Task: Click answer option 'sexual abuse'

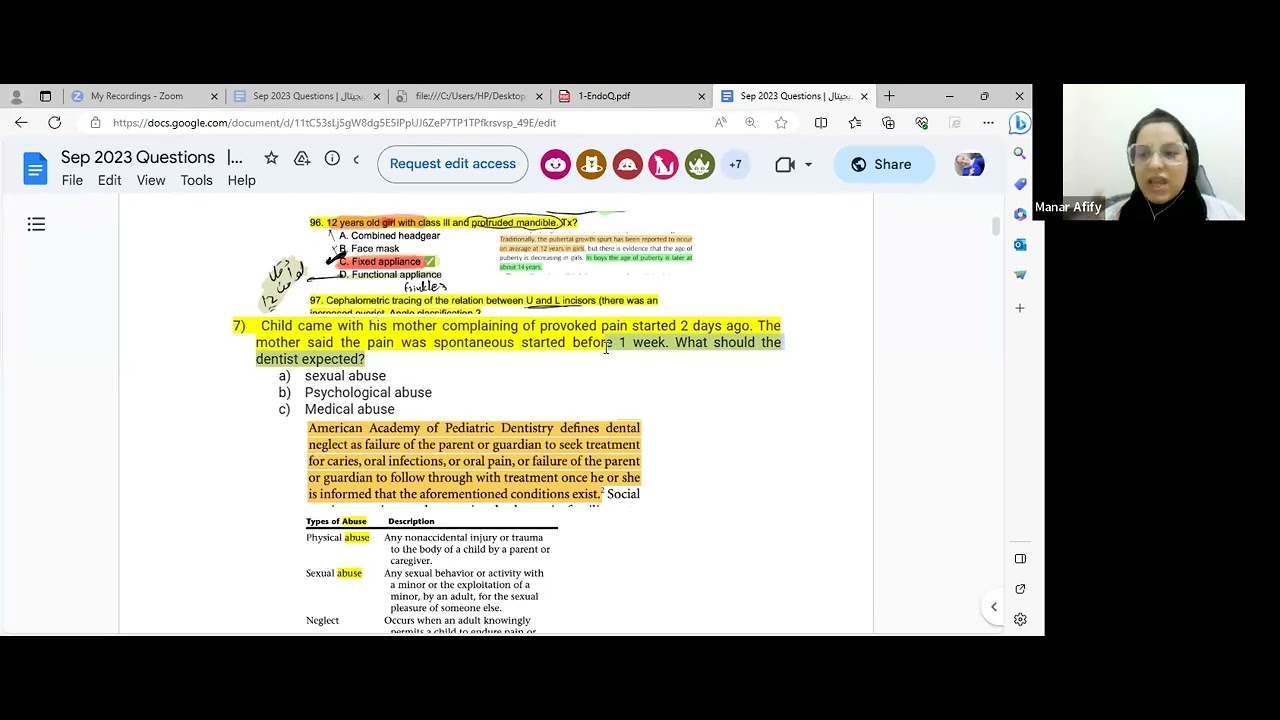Action: click(345, 376)
